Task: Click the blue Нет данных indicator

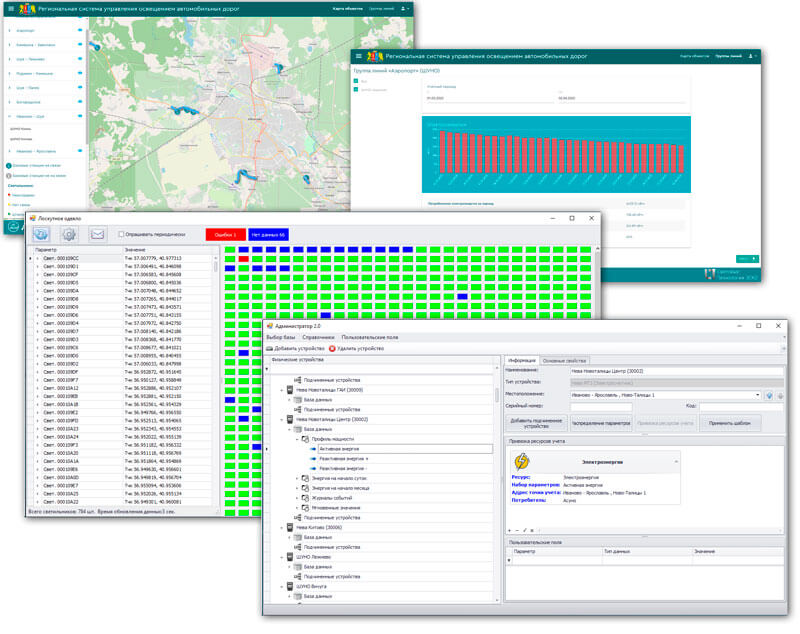Action: [x=268, y=235]
